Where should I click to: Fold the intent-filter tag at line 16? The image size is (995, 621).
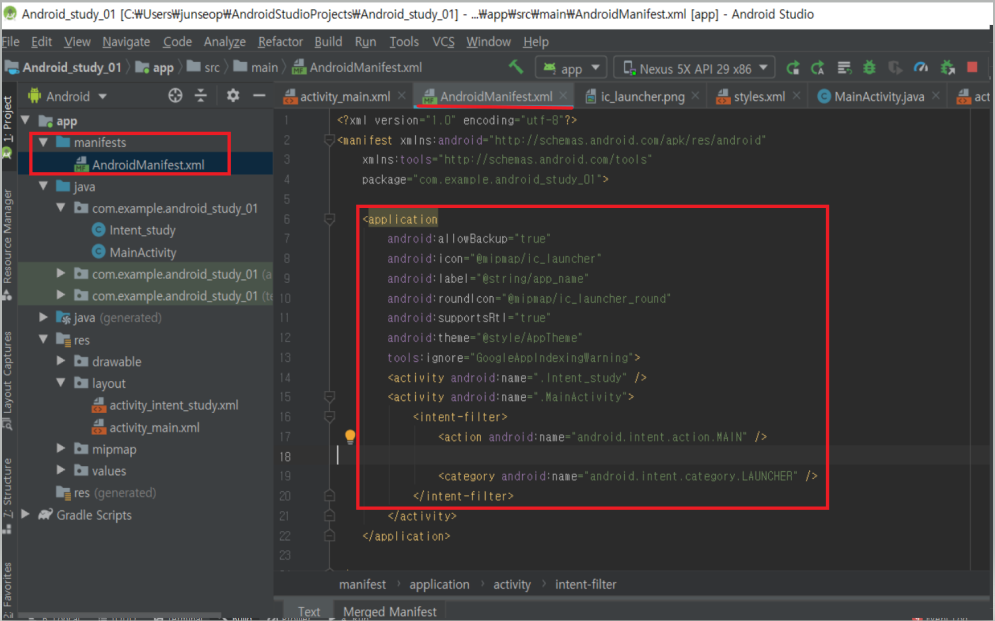point(329,417)
